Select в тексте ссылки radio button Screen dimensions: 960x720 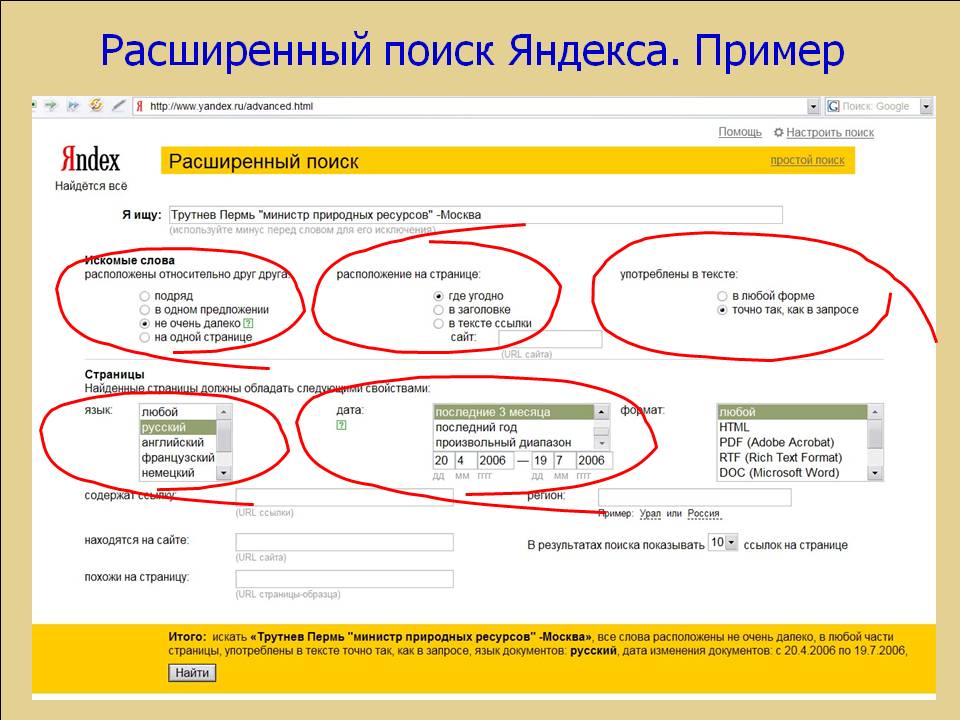438,323
